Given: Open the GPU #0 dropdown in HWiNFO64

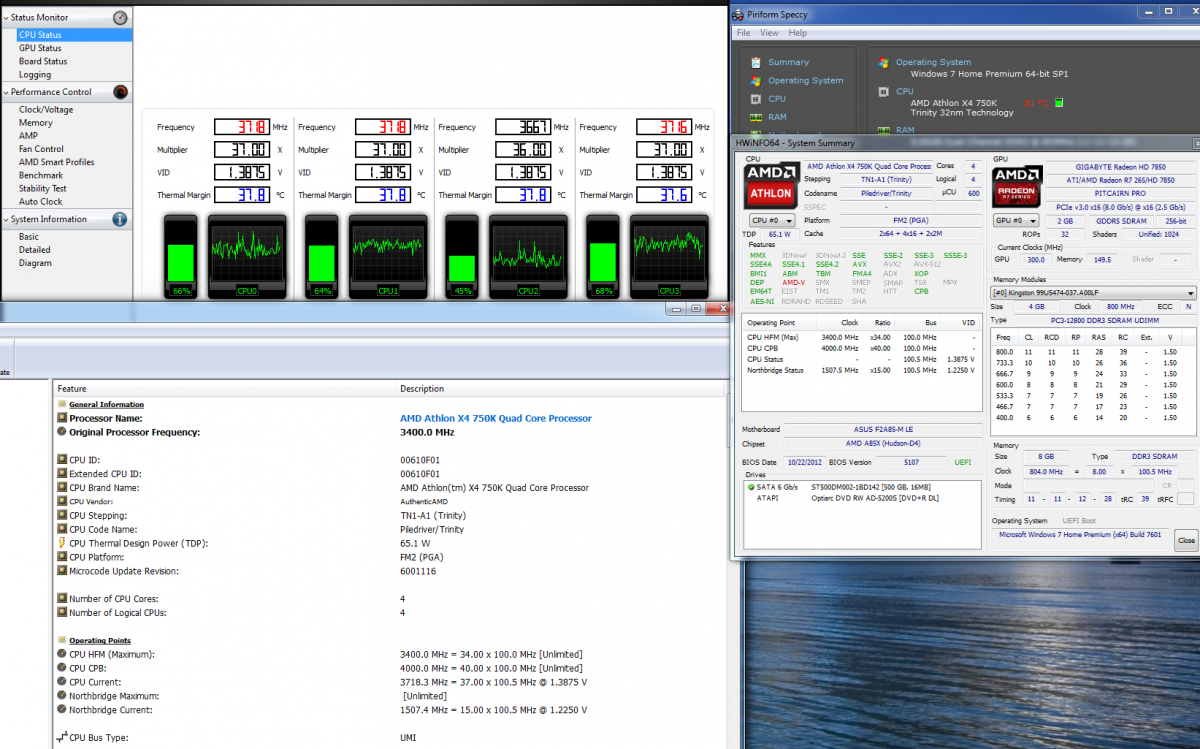Looking at the screenshot, I should 1016,220.
